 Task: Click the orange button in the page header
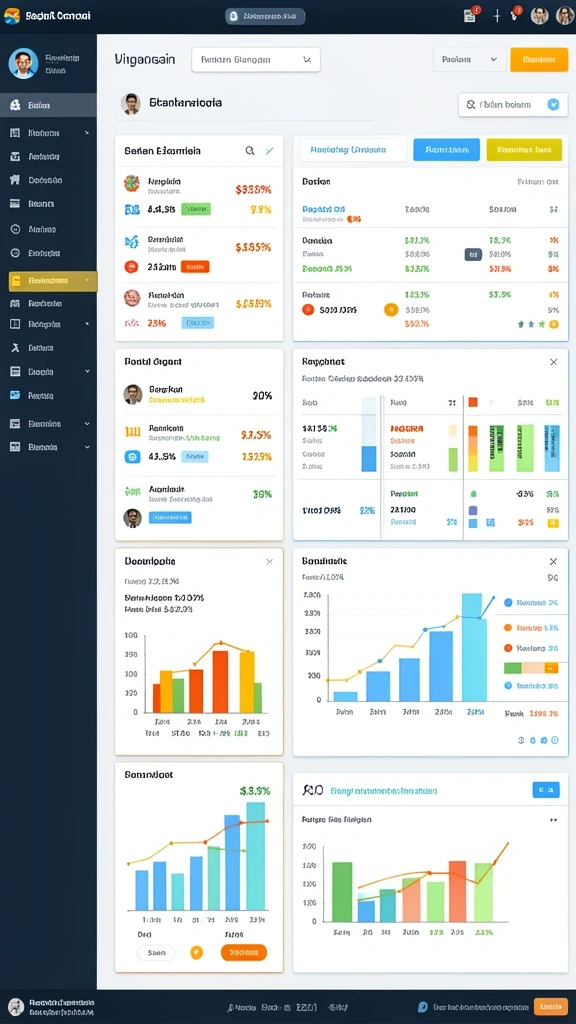click(x=539, y=59)
